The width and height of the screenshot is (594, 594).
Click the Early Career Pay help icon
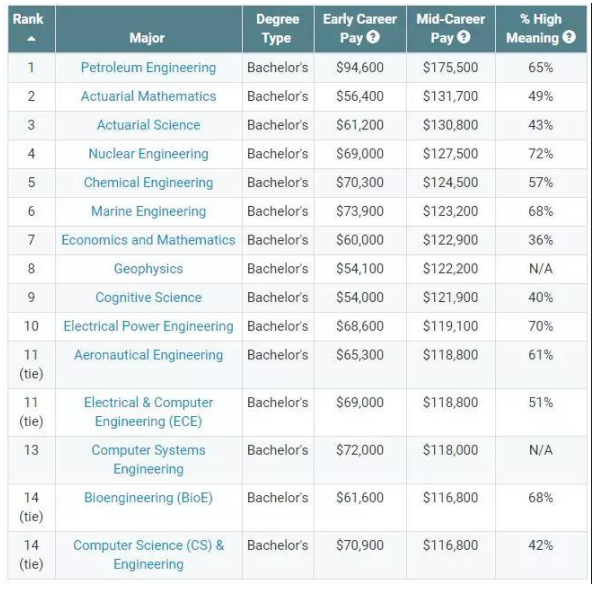(x=373, y=37)
